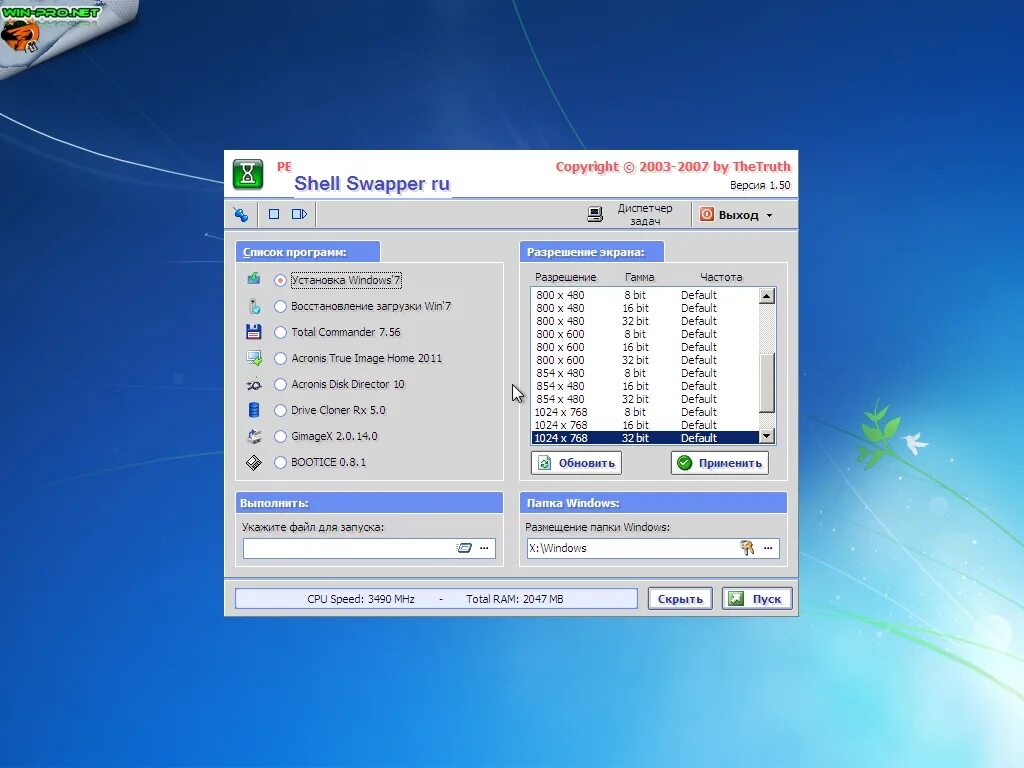
Task: Open the Выход dropdown arrow
Action: pos(769,215)
